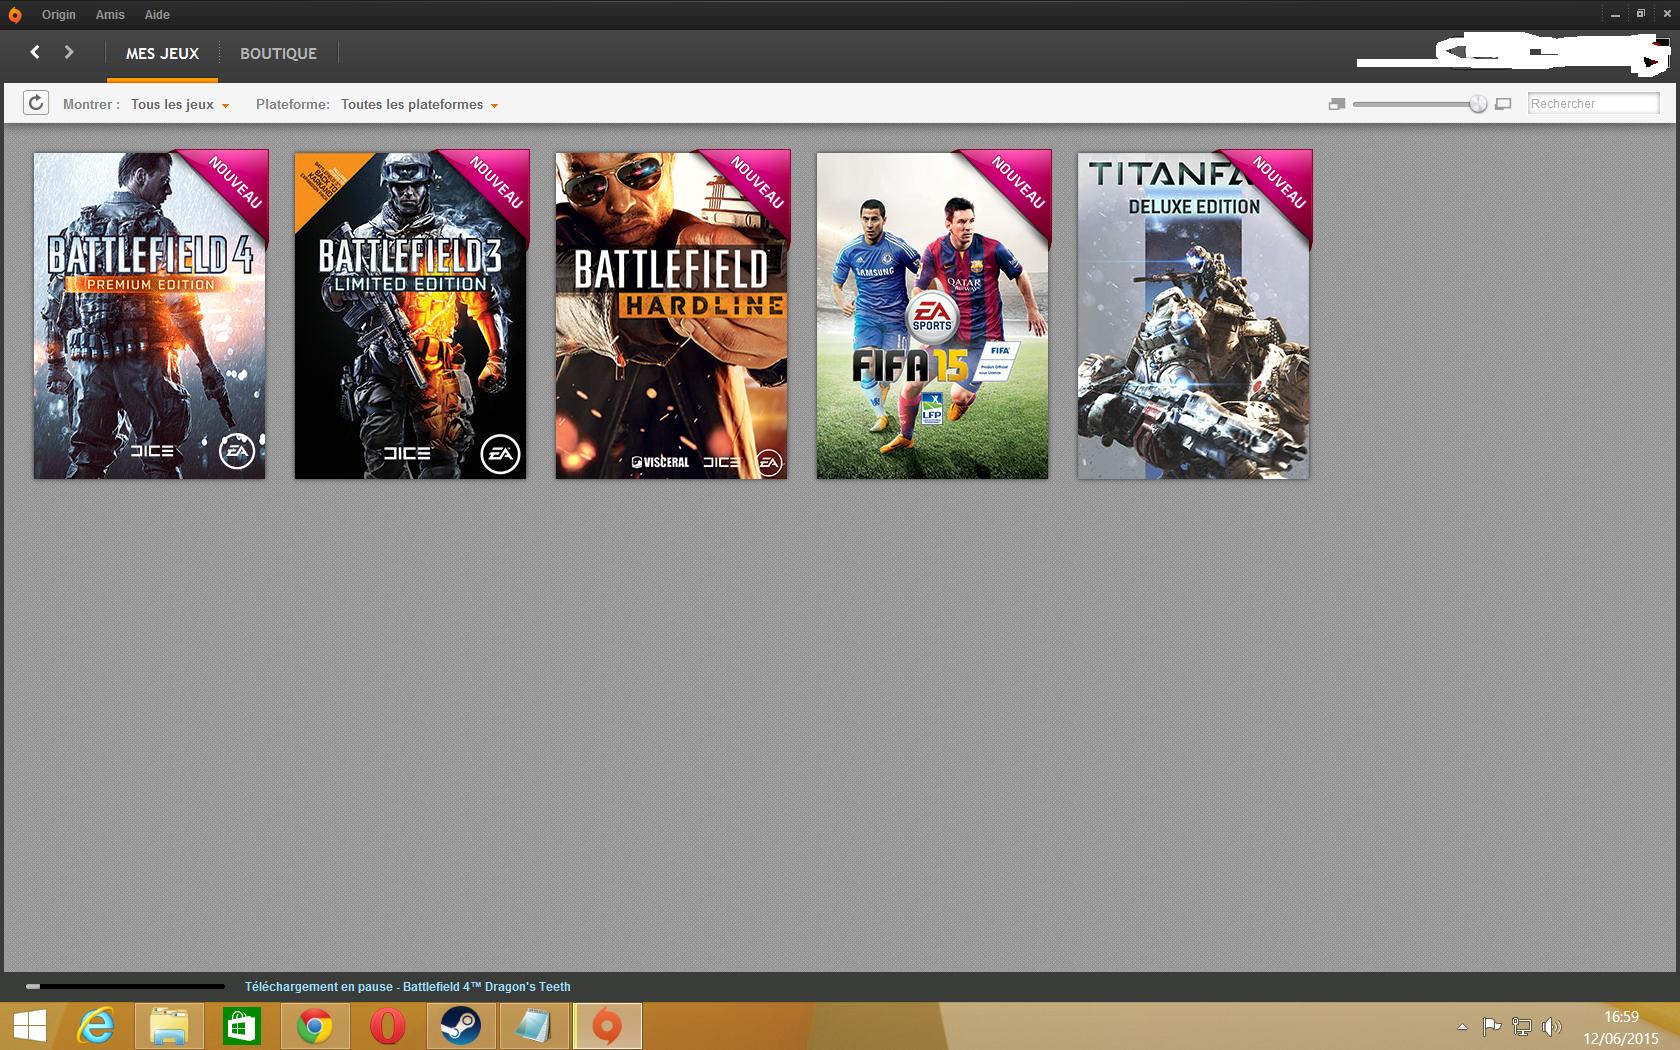Open File Explorer from the taskbar
Screen dimensions: 1680x1050
click(x=169, y=1027)
